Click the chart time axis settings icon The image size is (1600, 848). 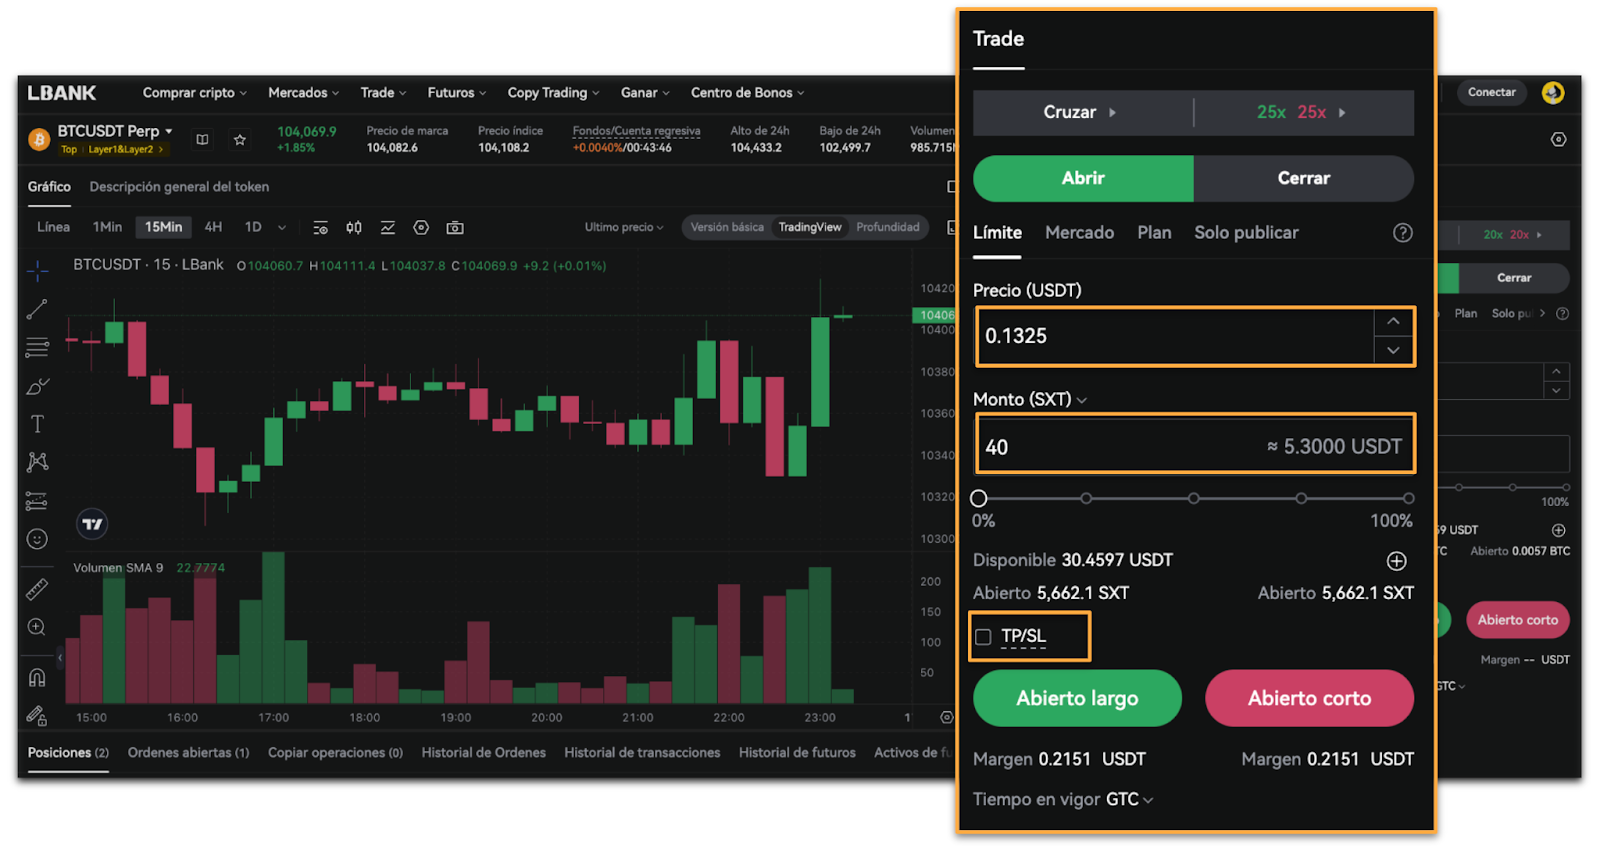946,717
